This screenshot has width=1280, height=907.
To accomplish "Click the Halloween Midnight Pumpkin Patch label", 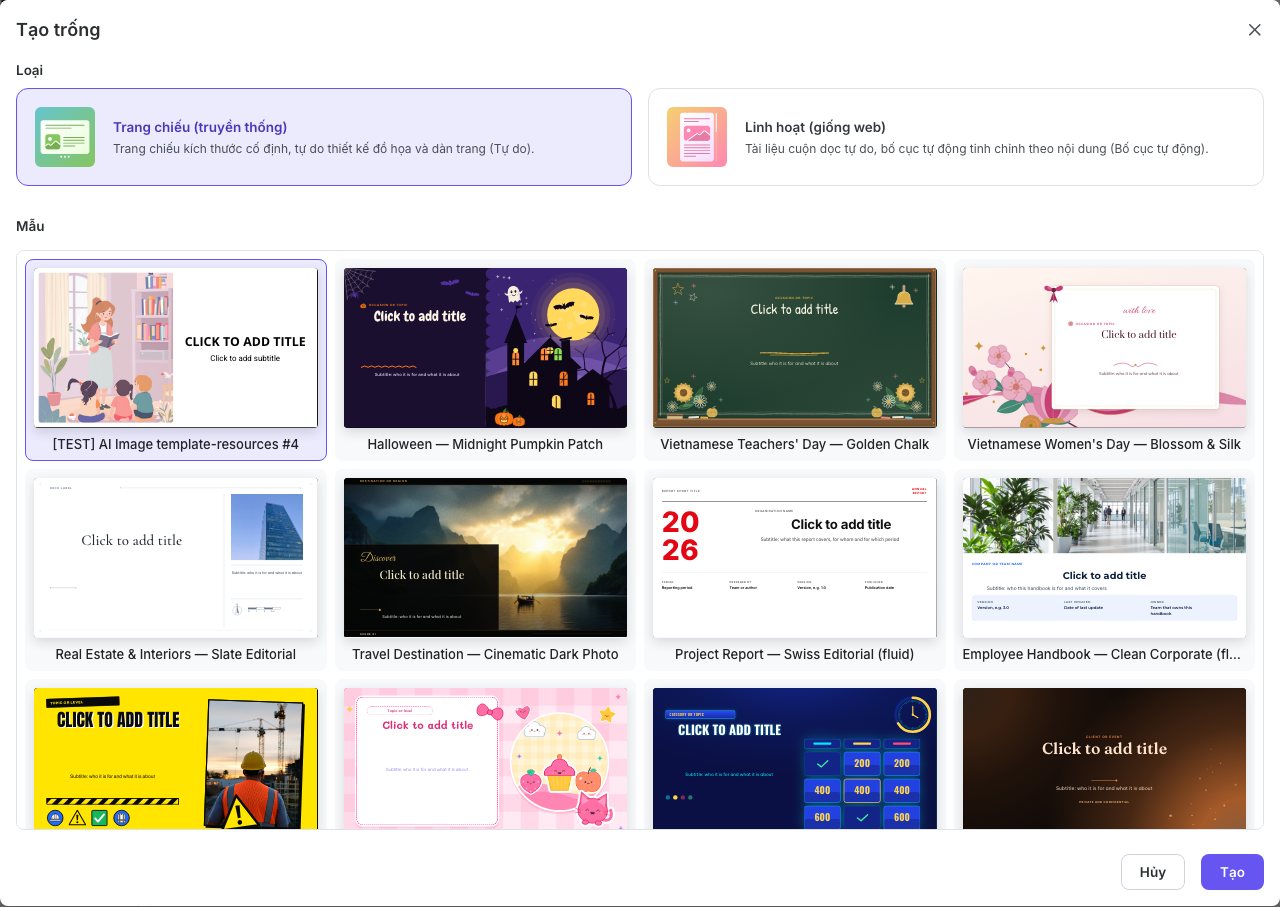I will (485, 444).
